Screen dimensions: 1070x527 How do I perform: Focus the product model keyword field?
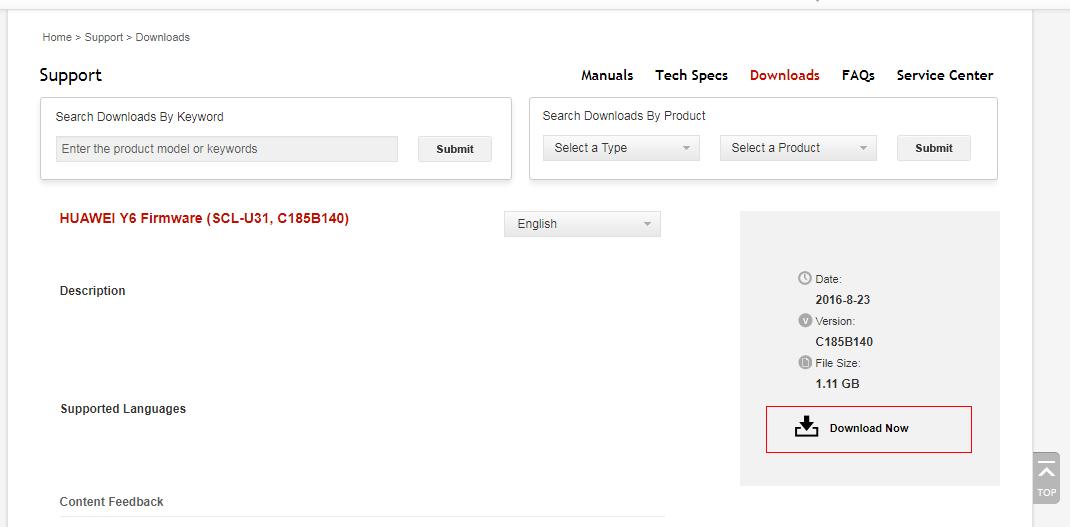(227, 149)
